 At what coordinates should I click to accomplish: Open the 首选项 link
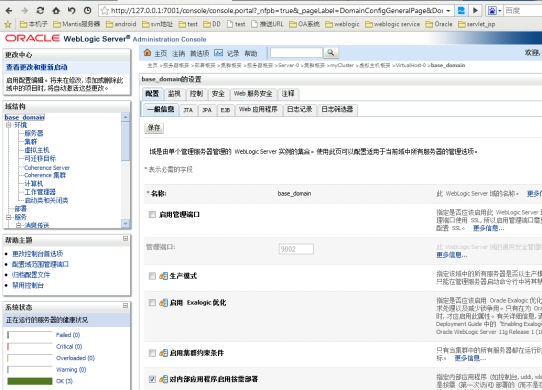(199, 54)
